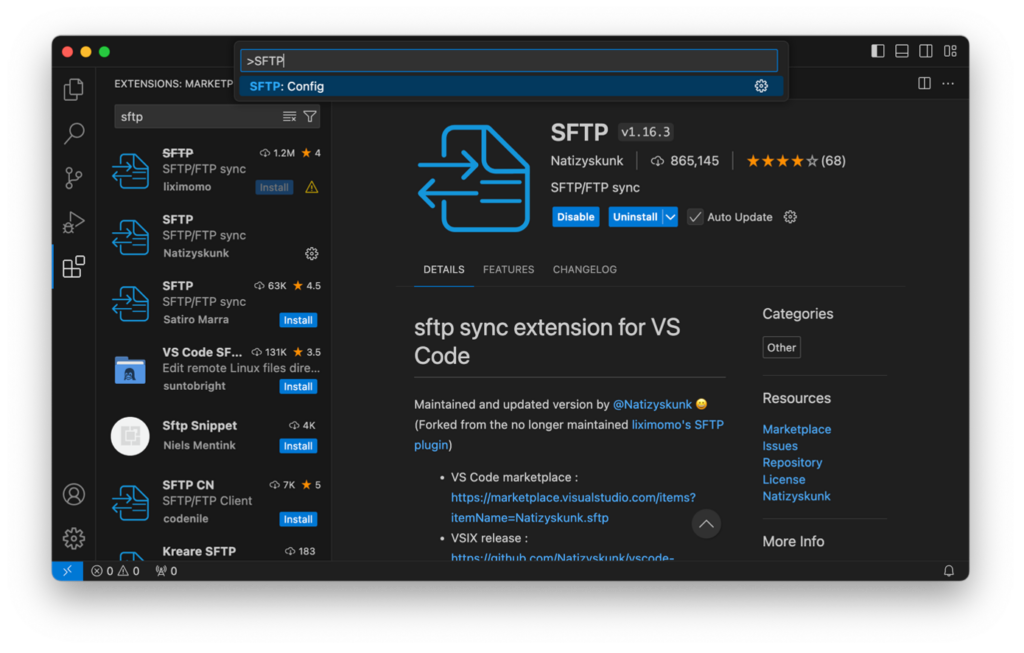Click the Disable button
Viewport: 1024px width, 653px height.
click(575, 217)
